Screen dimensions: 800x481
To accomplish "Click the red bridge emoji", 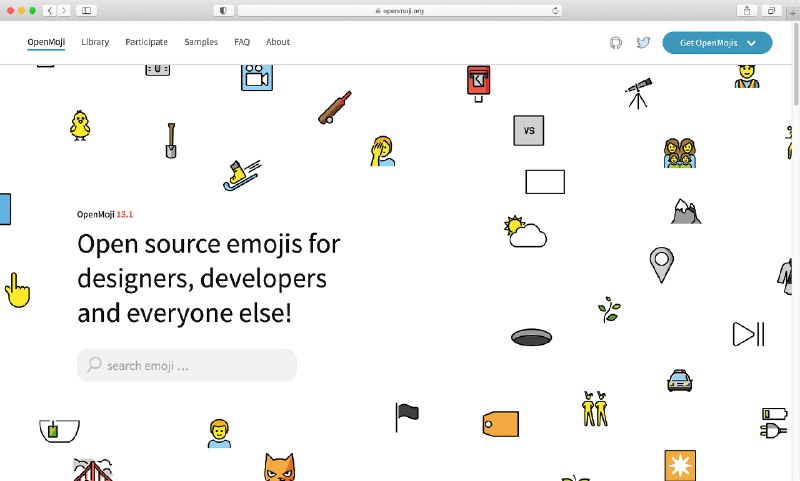I will [x=92, y=469].
